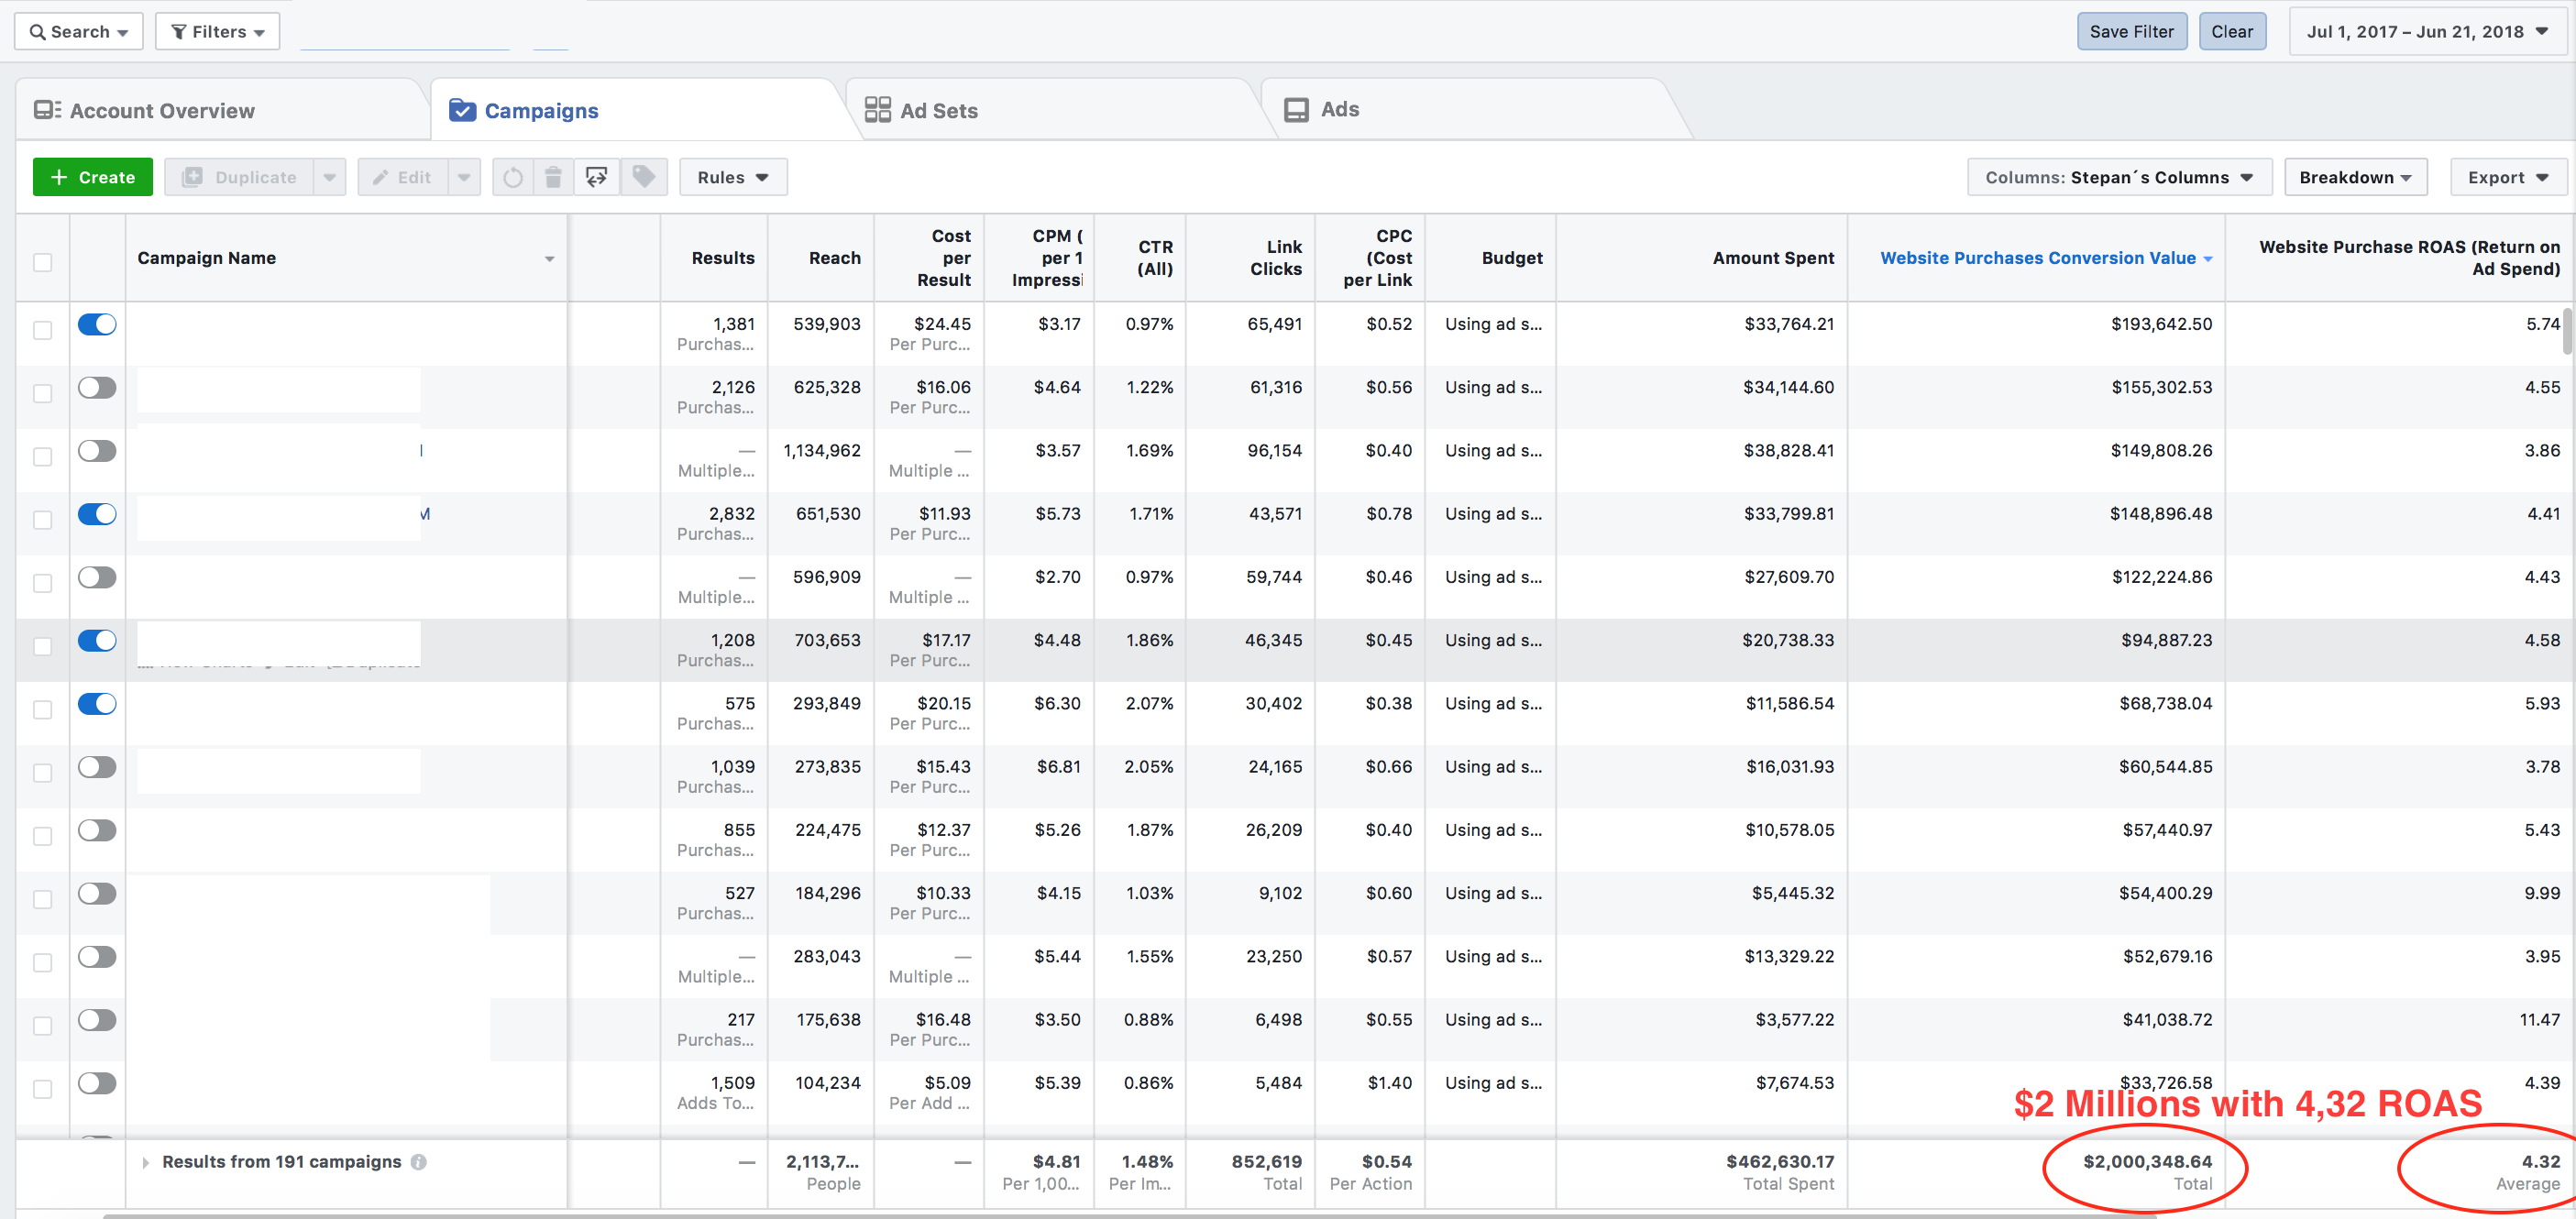Click the Ads tab icon

1296,110
